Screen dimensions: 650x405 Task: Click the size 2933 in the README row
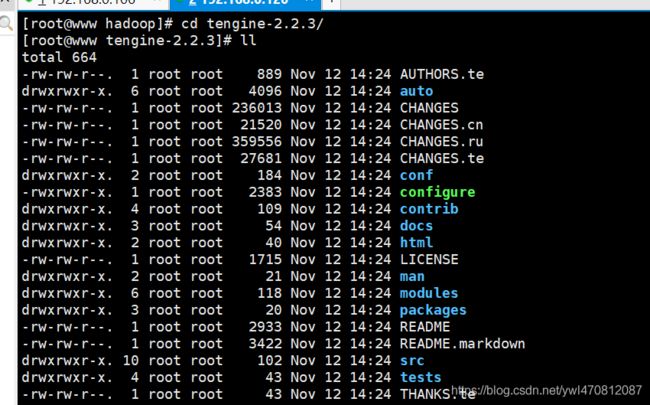click(x=265, y=327)
